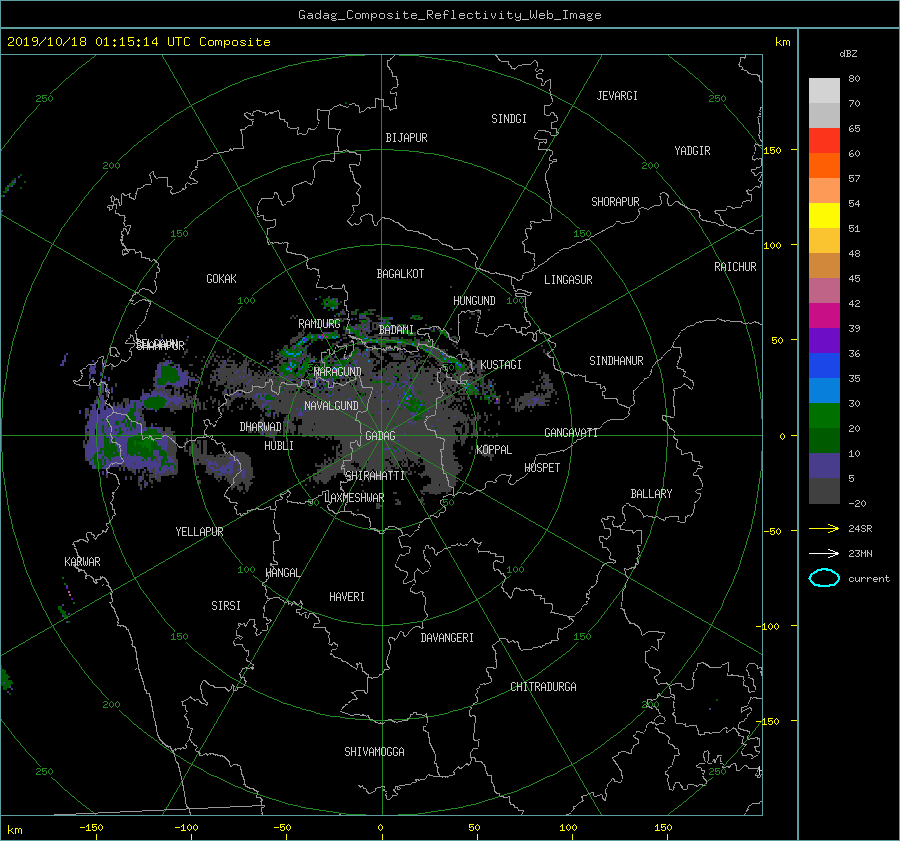Image resolution: width=900 pixels, height=841 pixels.
Task: Click the YADGIR city label
Action: coord(692,151)
